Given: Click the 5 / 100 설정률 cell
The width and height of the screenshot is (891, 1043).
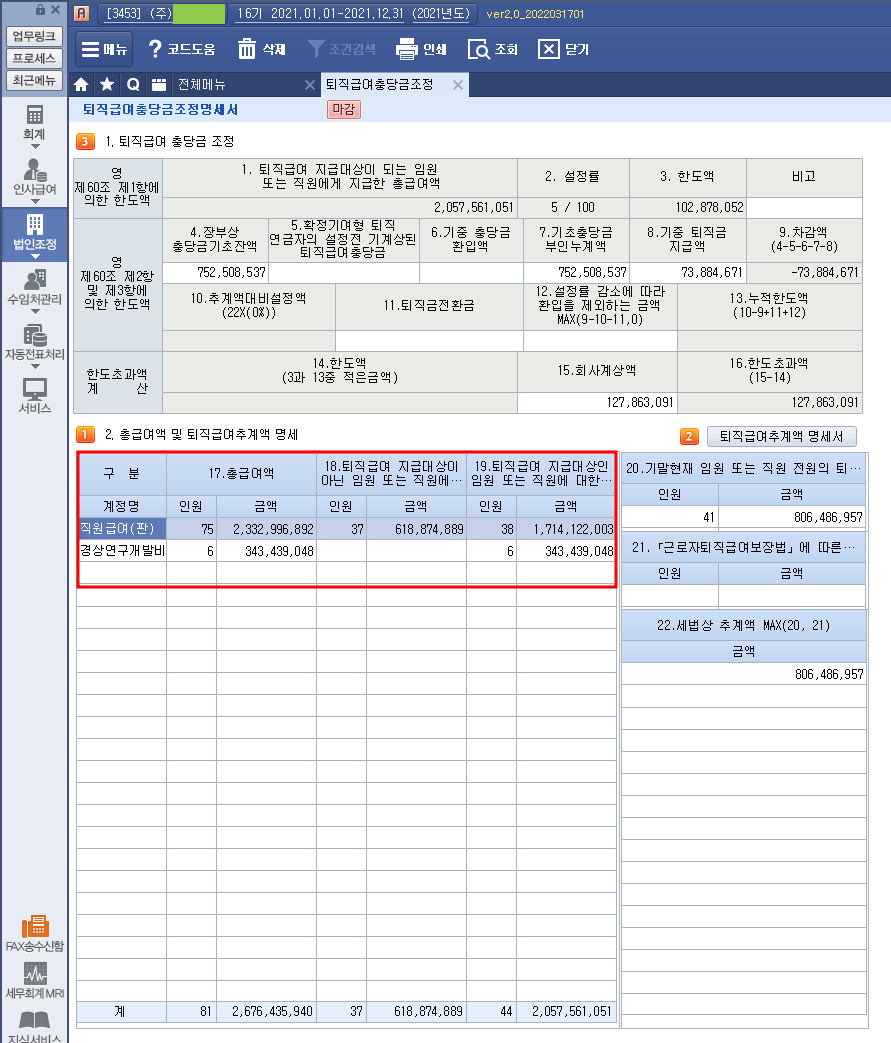Looking at the screenshot, I should (573, 208).
